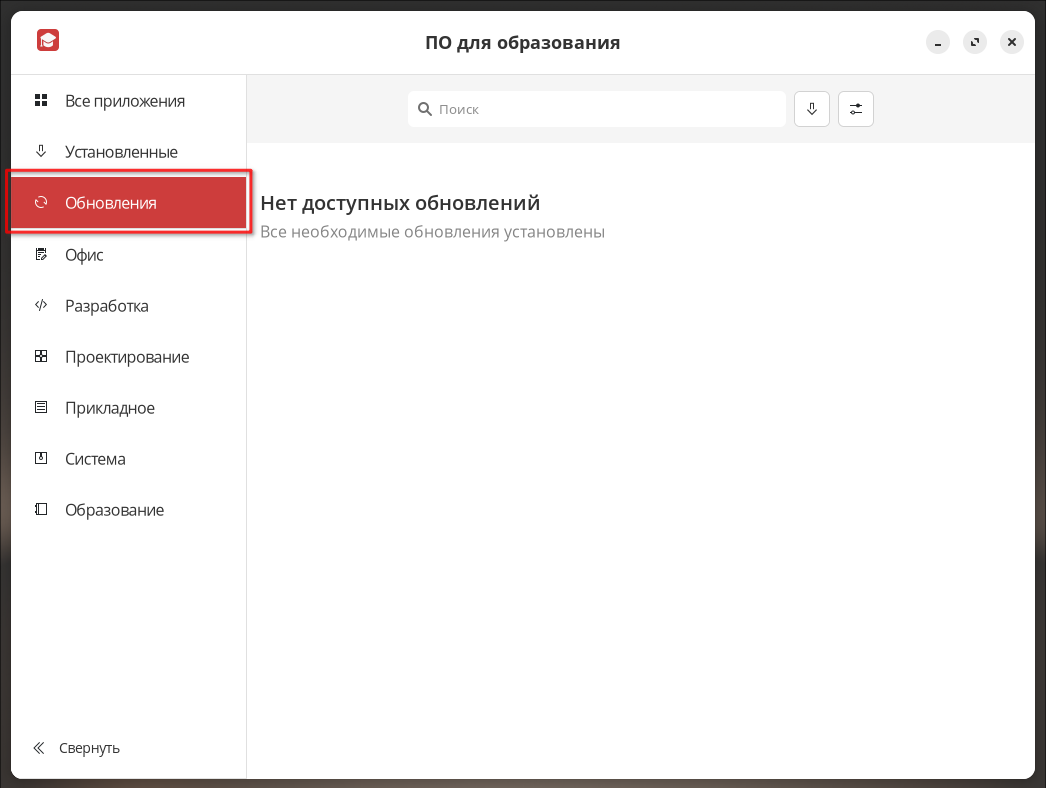The image size is (1046, 788).
Task: Show the Образование category
Action: pos(114,510)
